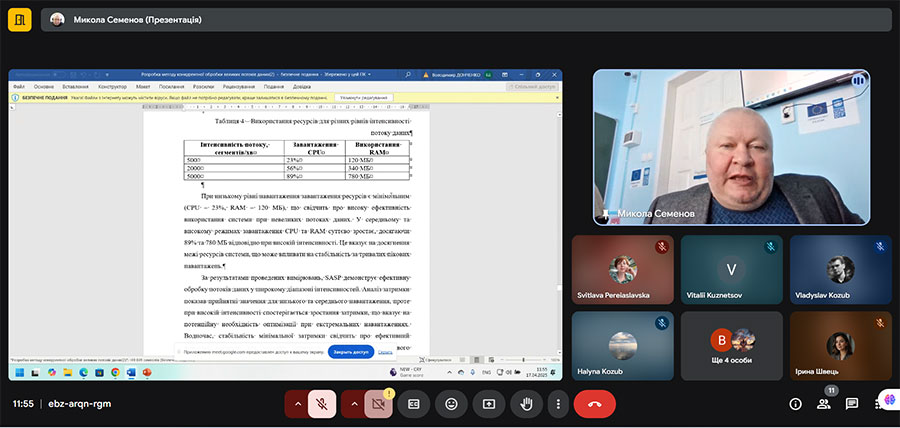Show the participants list panel
This screenshot has height=428, width=900.
(823, 404)
